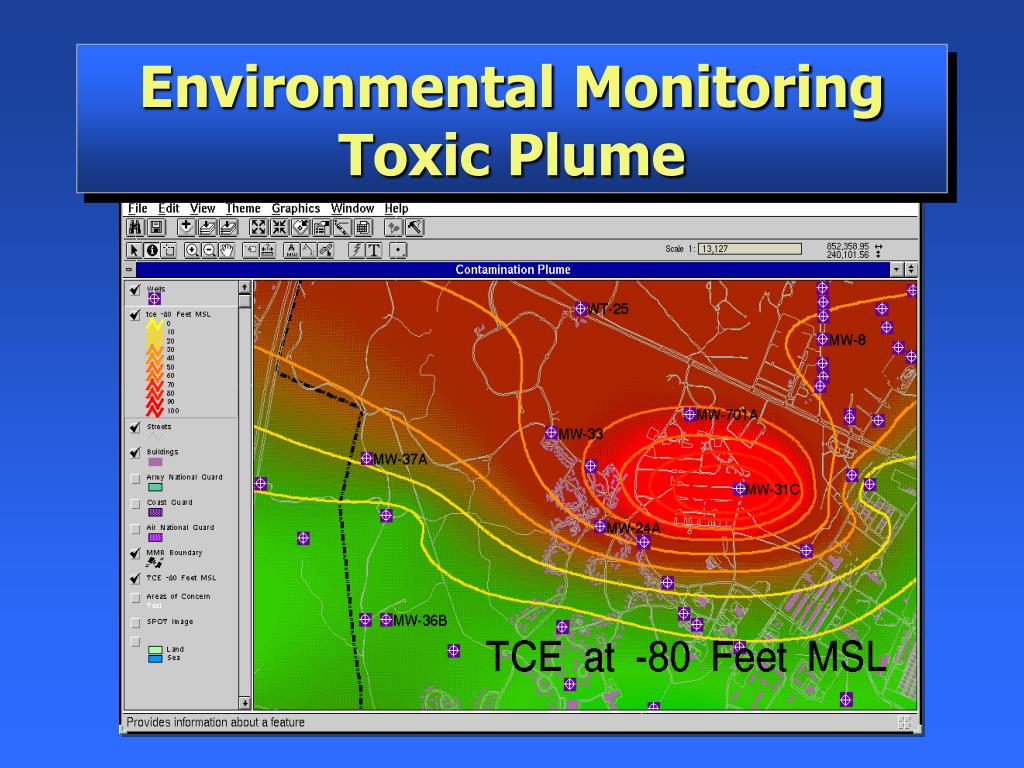Click the Wells purple symbol in legend
1024x768 pixels.
click(154, 299)
